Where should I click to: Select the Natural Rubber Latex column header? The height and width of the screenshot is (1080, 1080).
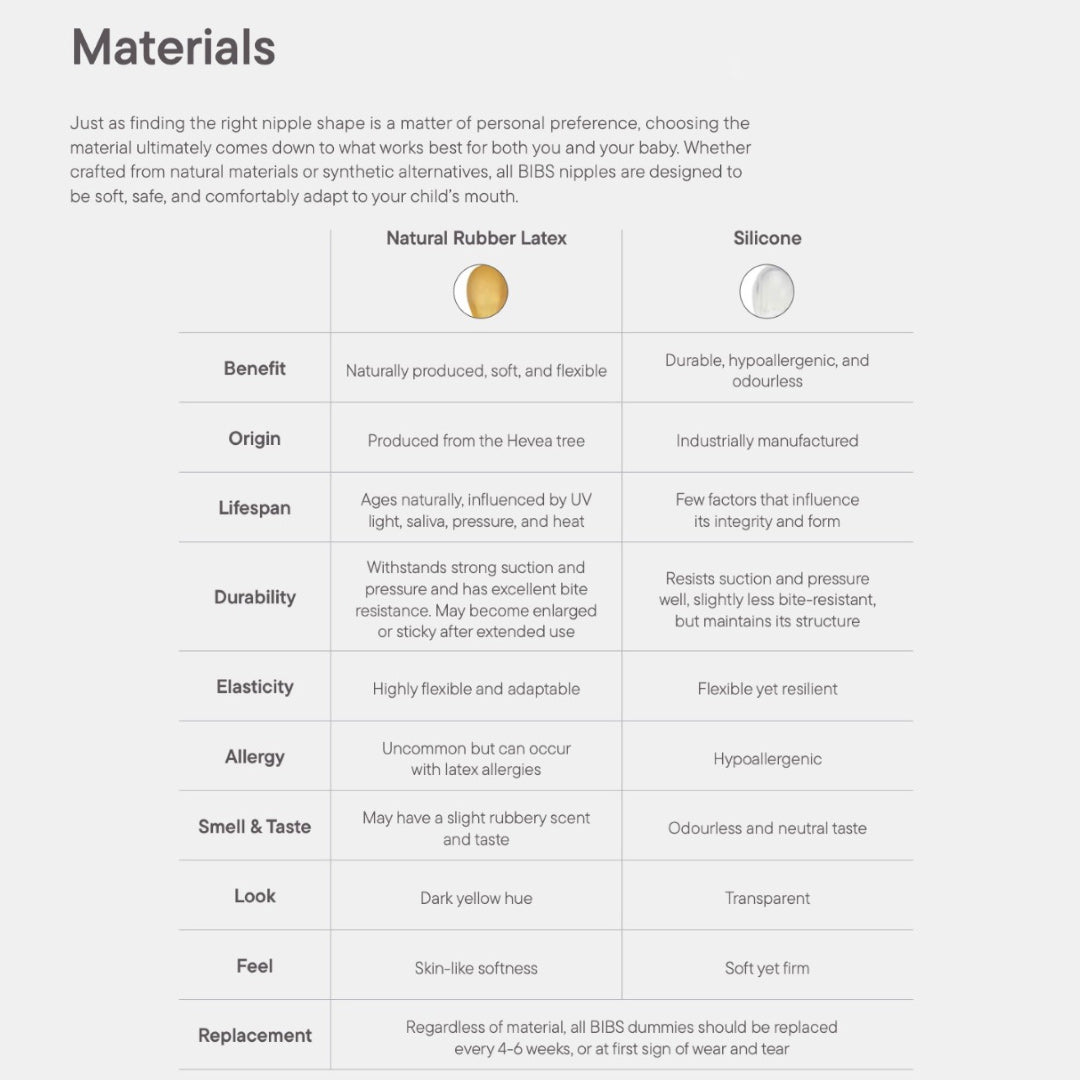pos(476,238)
